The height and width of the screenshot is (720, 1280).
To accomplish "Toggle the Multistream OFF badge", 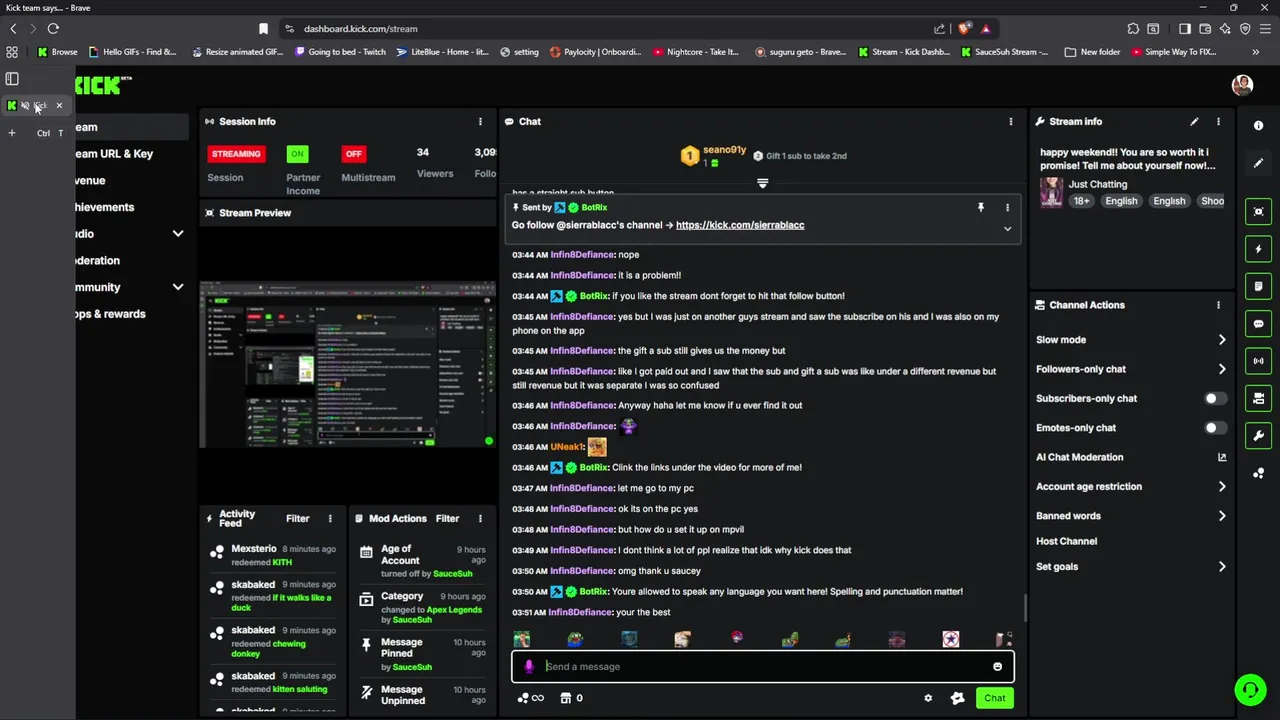I will click(x=353, y=154).
